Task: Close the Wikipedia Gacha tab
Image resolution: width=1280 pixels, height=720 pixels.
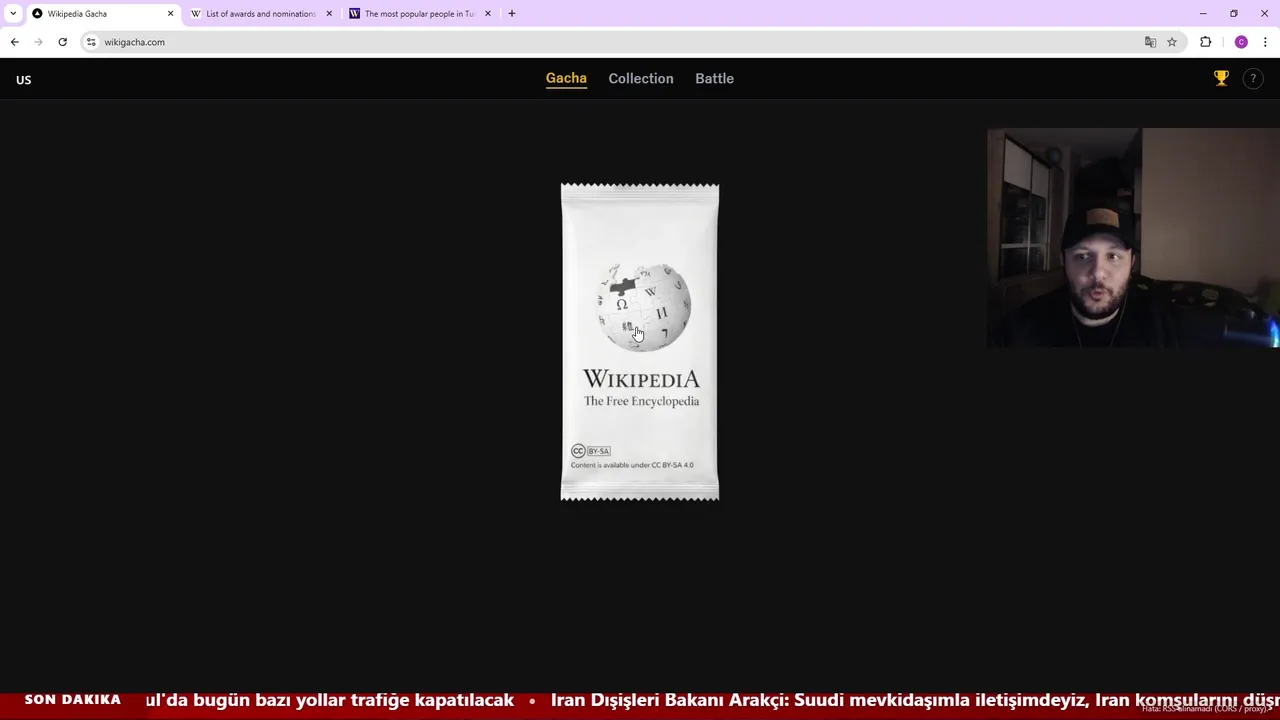Action: click(170, 14)
